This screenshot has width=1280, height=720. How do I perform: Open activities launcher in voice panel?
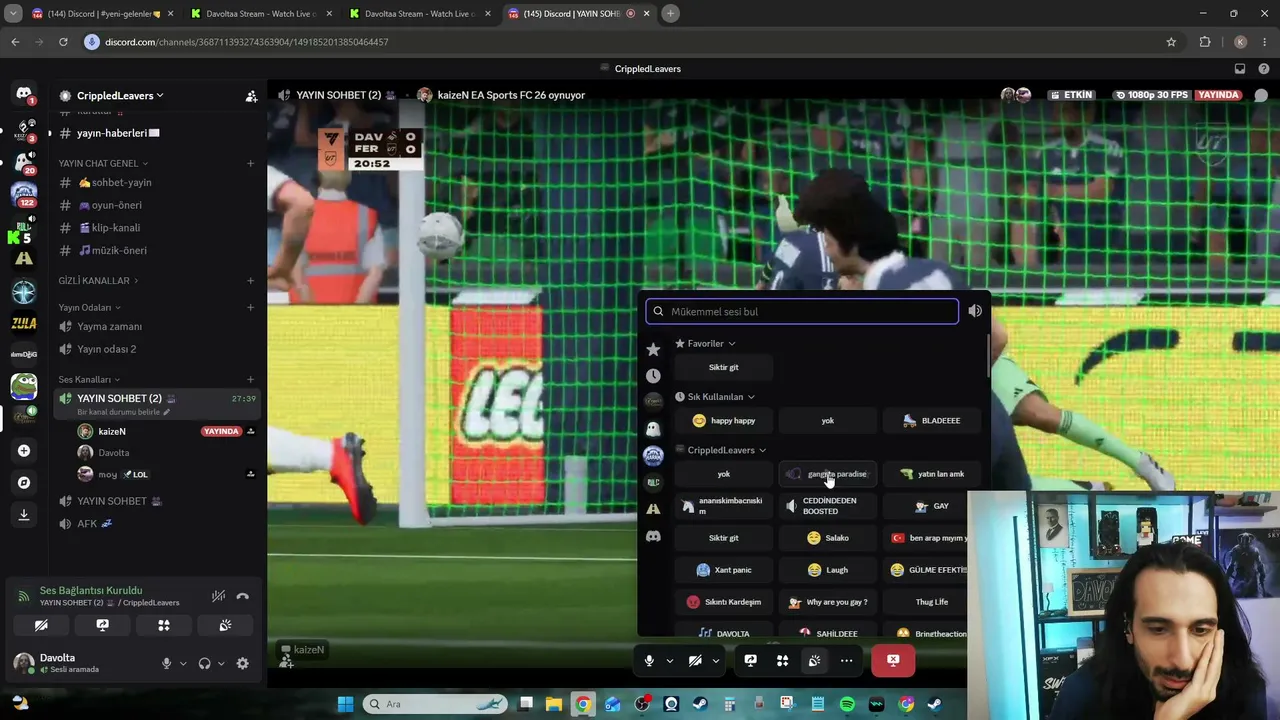coord(164,625)
